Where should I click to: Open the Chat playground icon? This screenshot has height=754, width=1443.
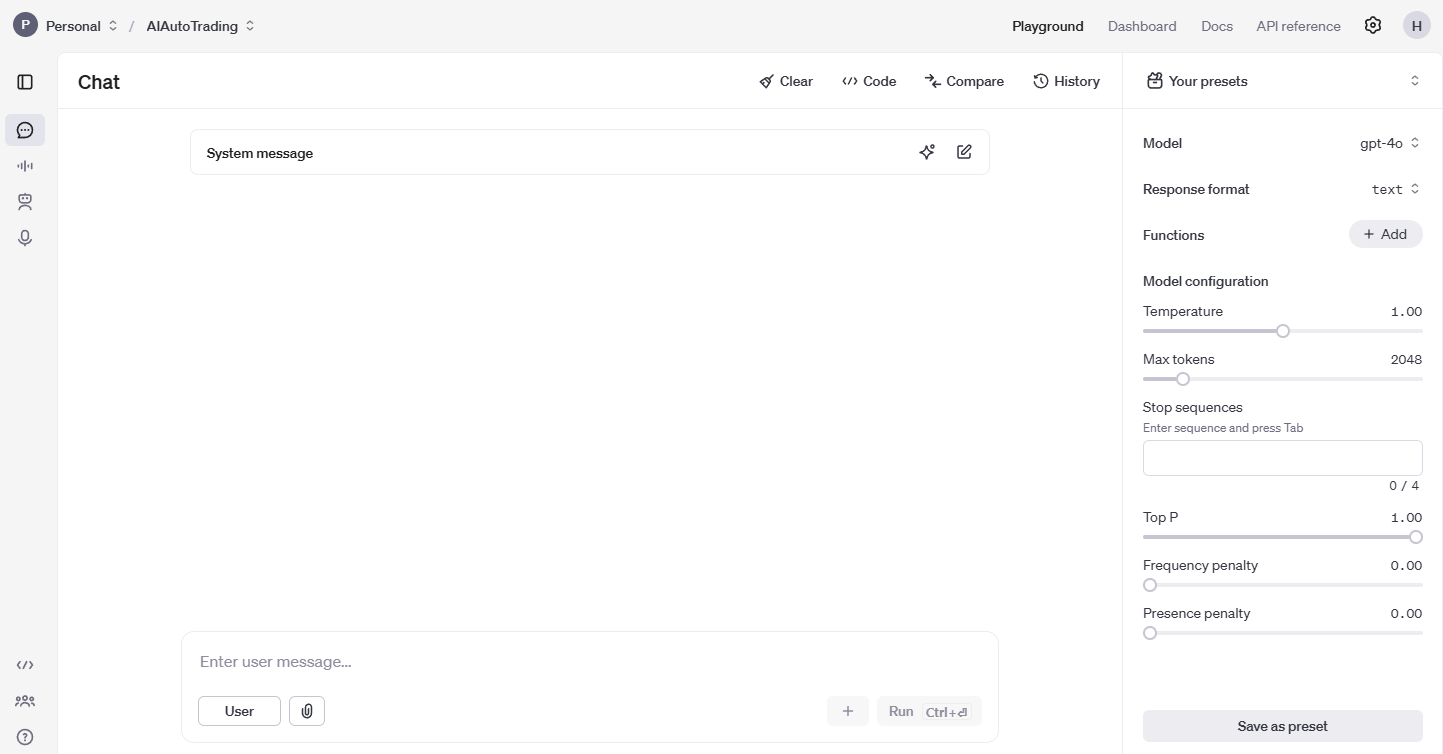click(25, 130)
